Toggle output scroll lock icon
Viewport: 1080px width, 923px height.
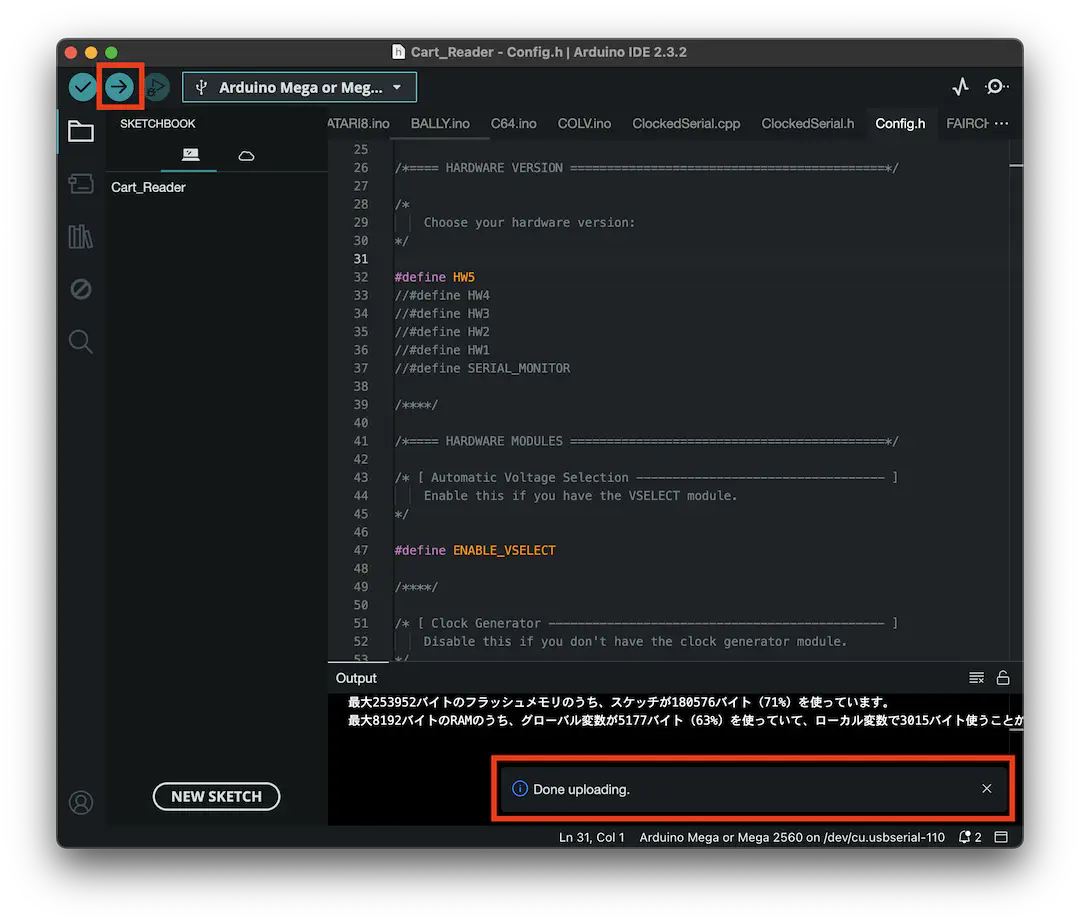point(1003,678)
